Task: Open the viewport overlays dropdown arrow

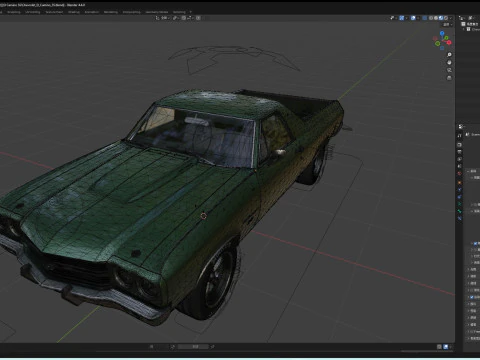Action: [418, 18]
